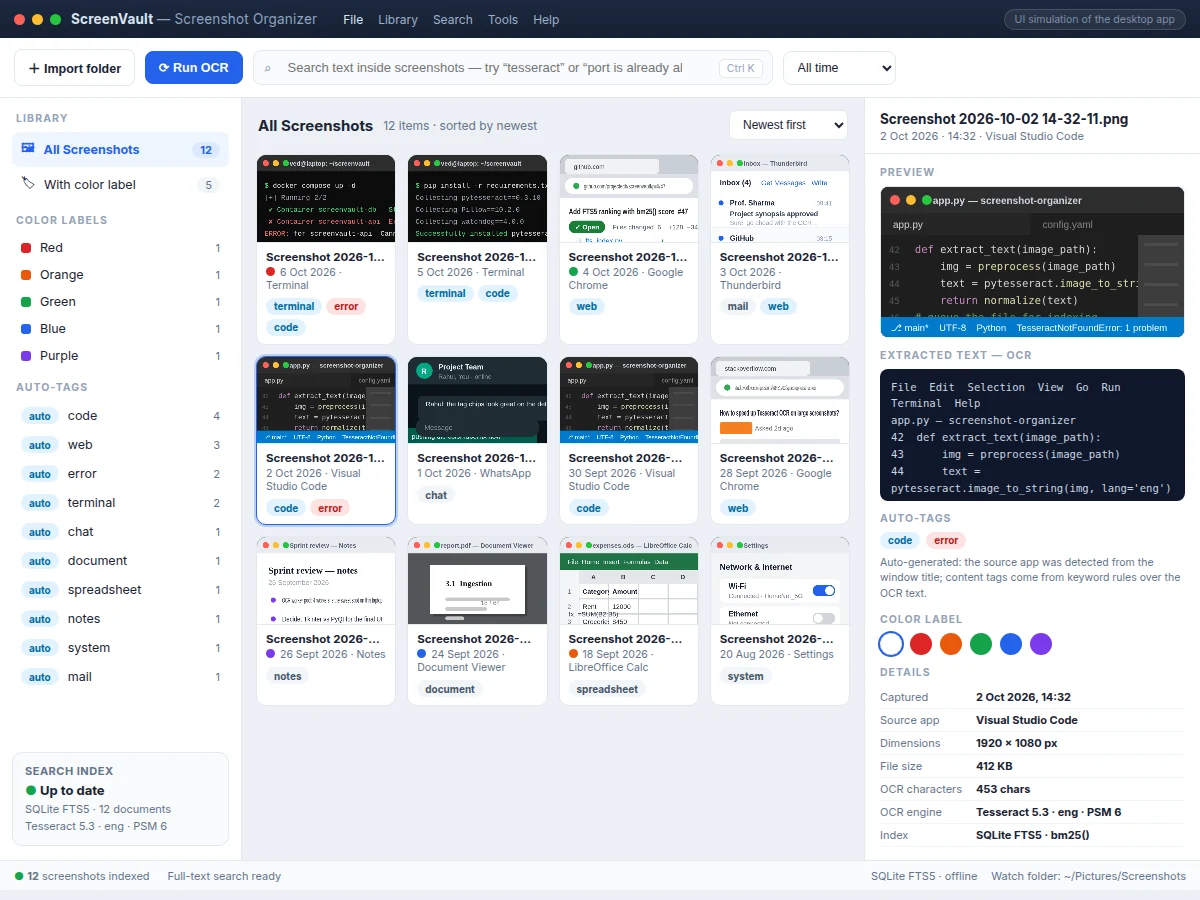Viewport: 1200px width, 900px height.
Task: Click the Search Index Up to date card
Action: (120, 799)
